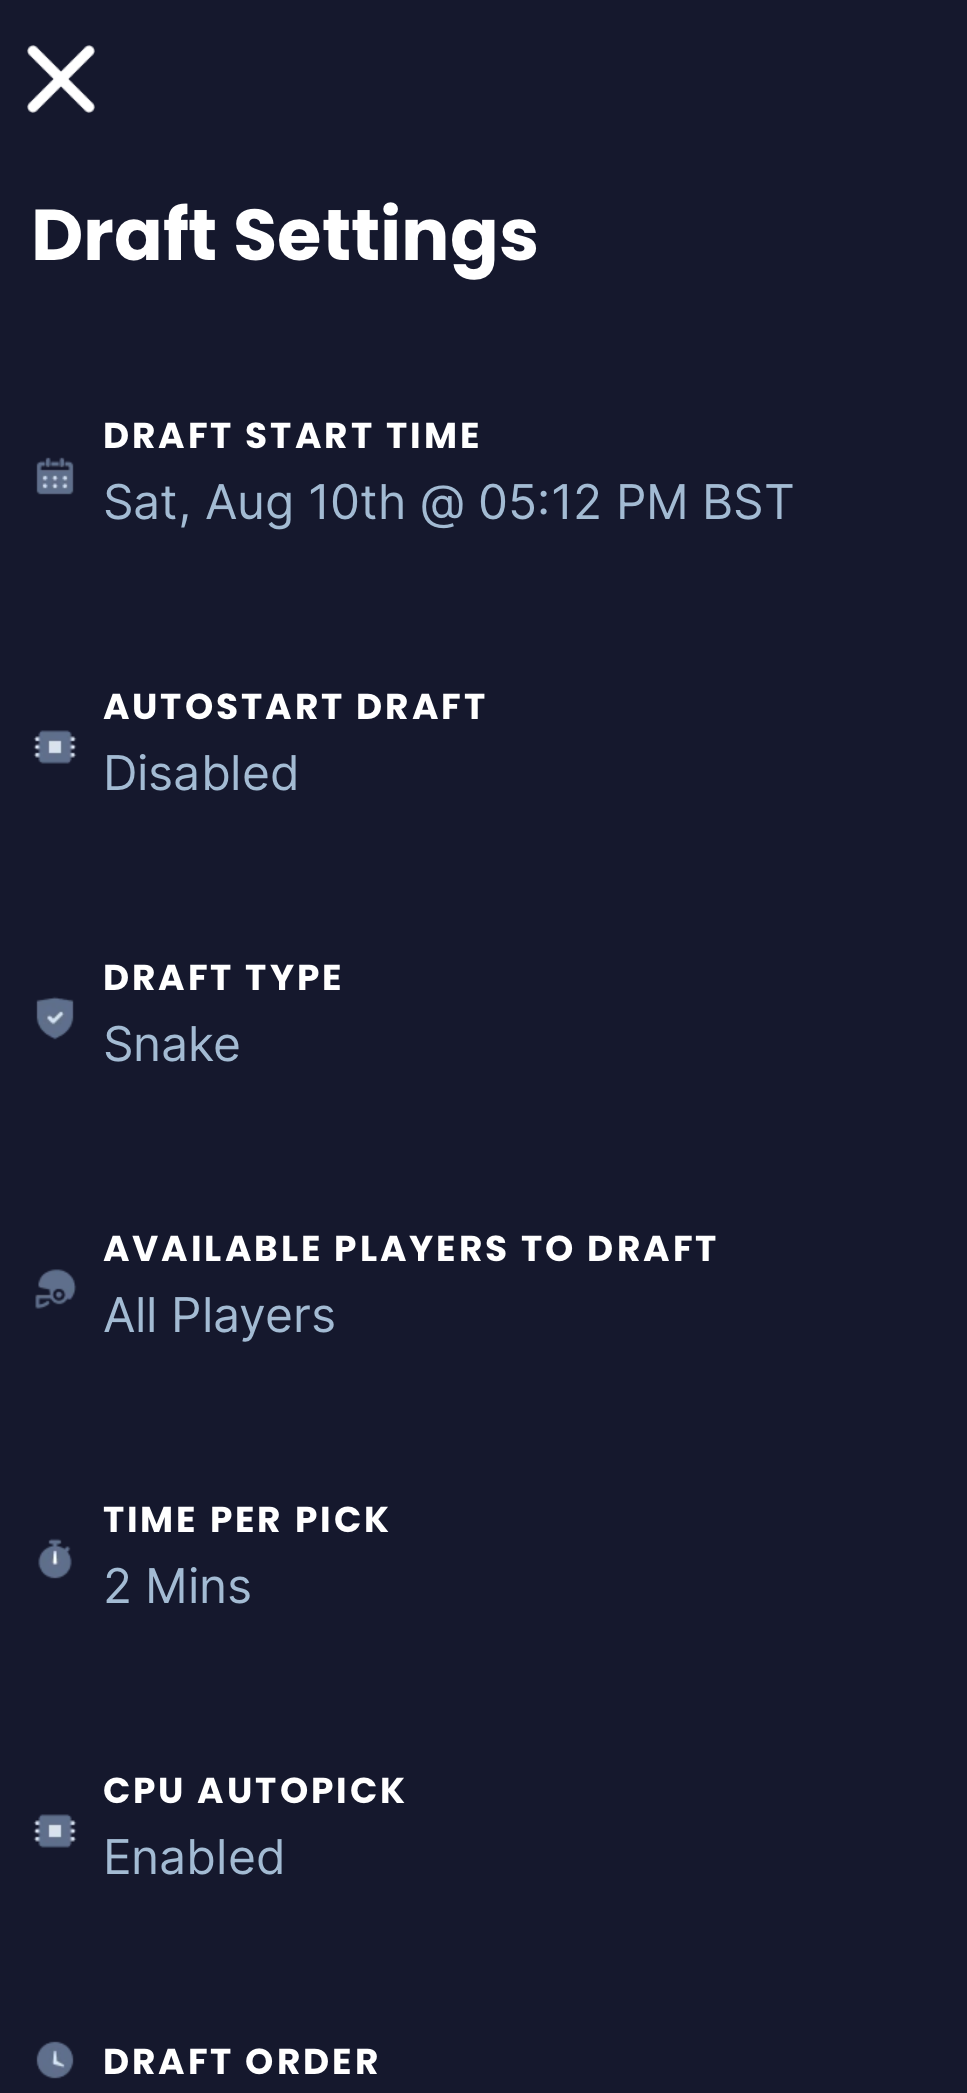Tap the All Players value
Screen dimensions: 967x2093
pyautogui.click(x=219, y=1315)
